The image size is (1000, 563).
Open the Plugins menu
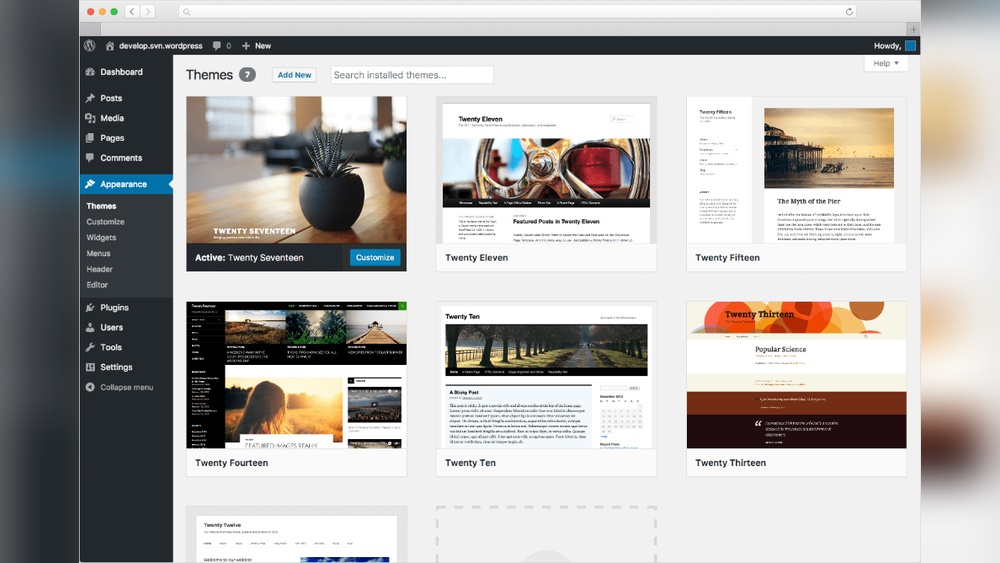[x=114, y=307]
